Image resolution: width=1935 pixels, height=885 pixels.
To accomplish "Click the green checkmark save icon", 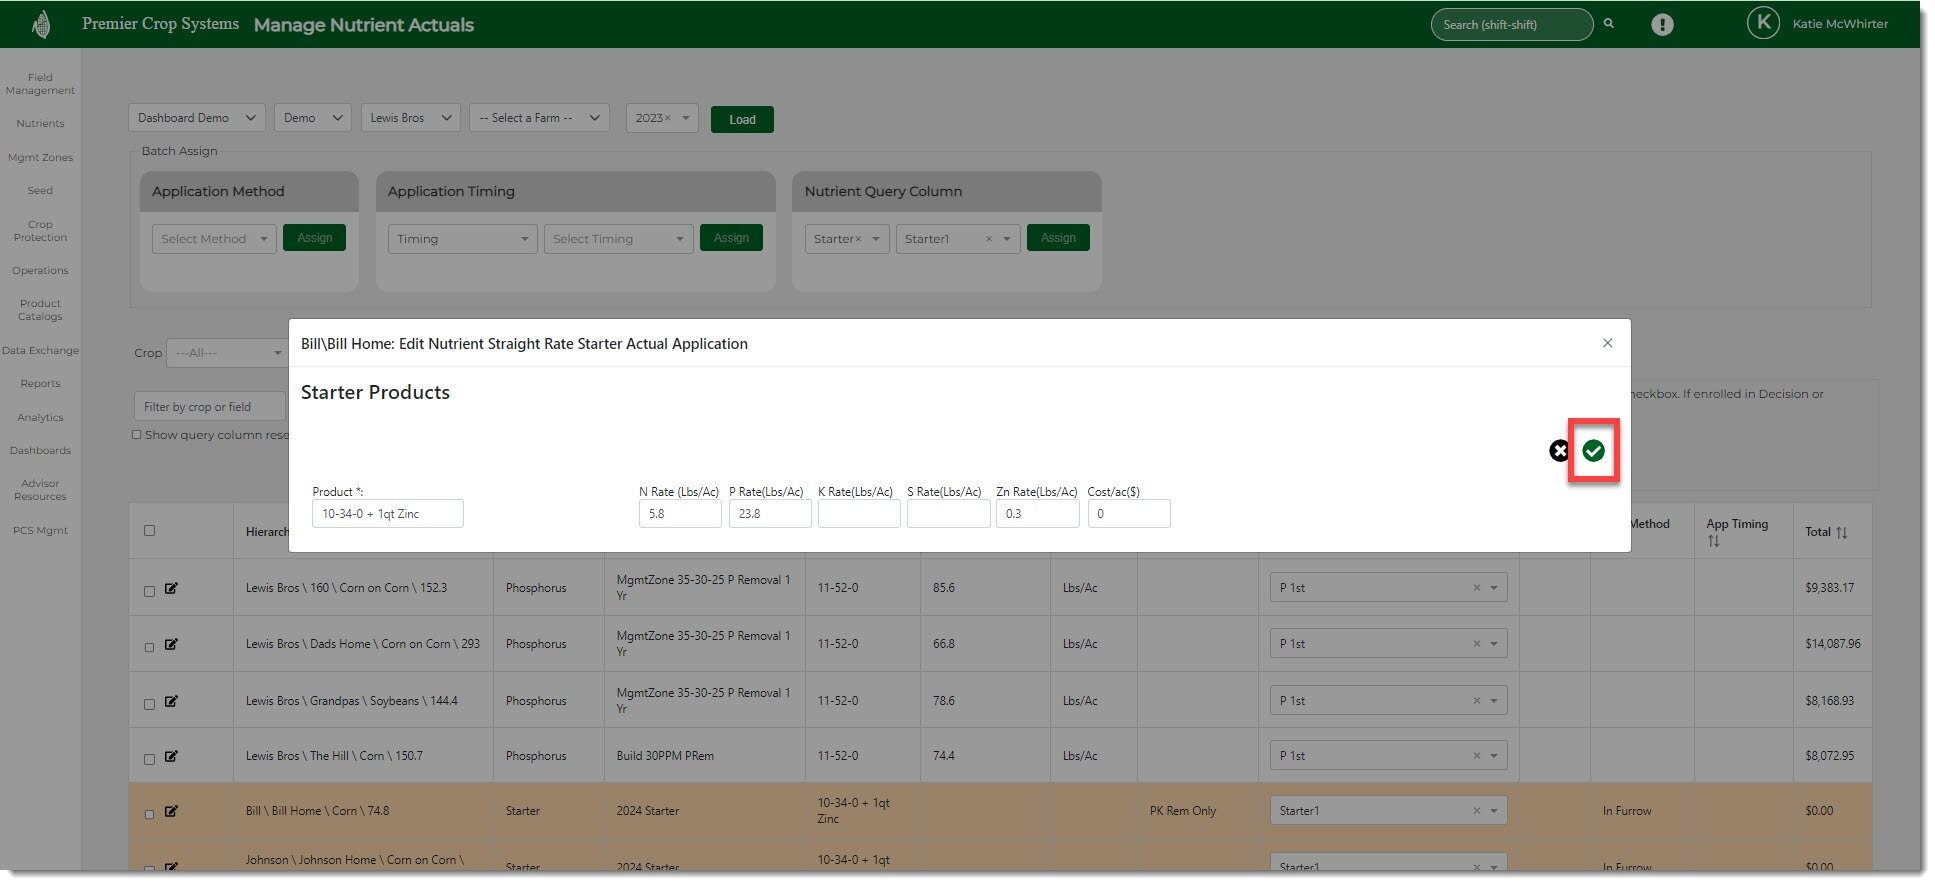I will (1593, 451).
